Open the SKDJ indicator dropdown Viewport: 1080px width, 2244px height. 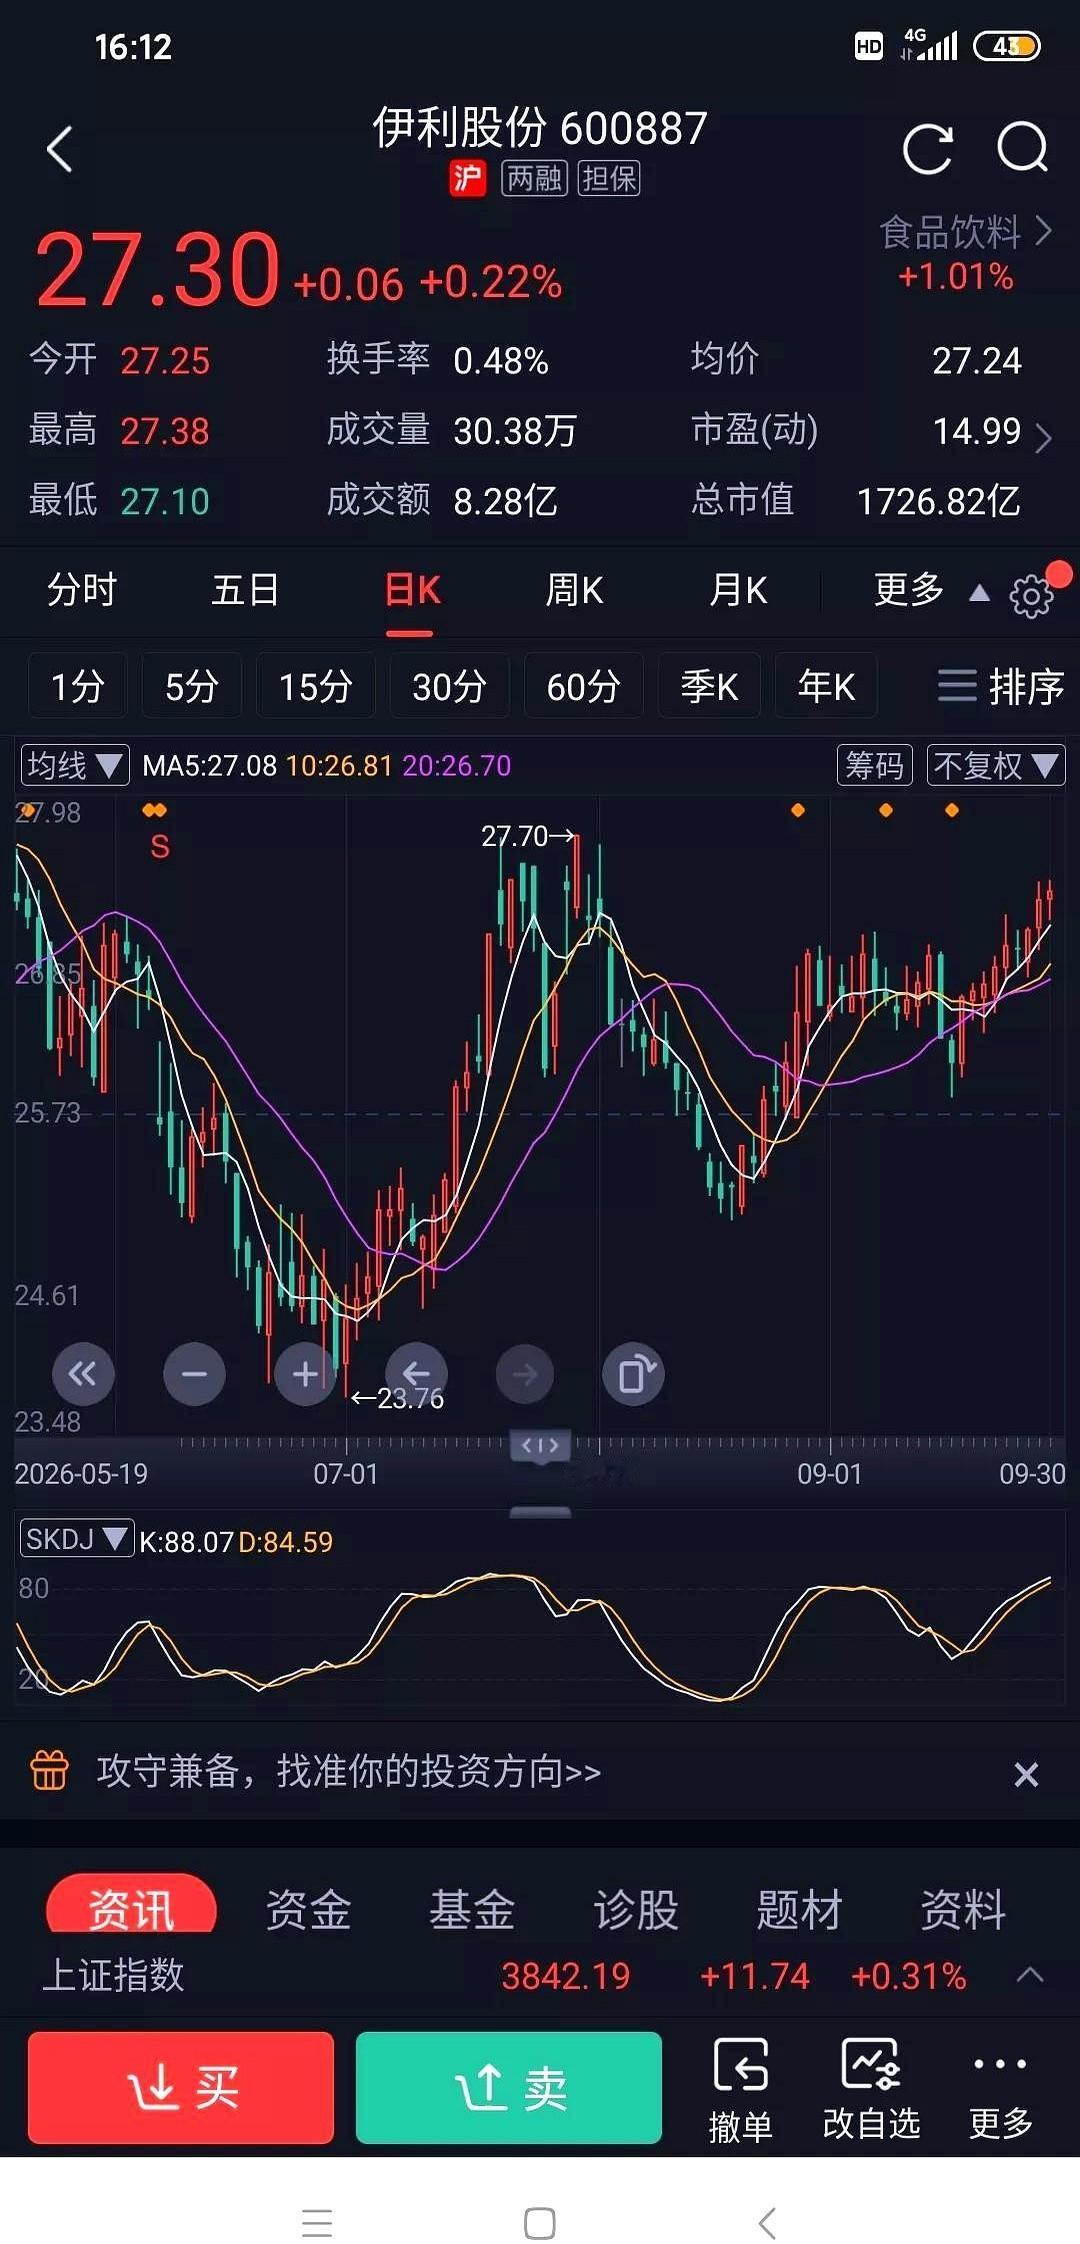(77, 1539)
